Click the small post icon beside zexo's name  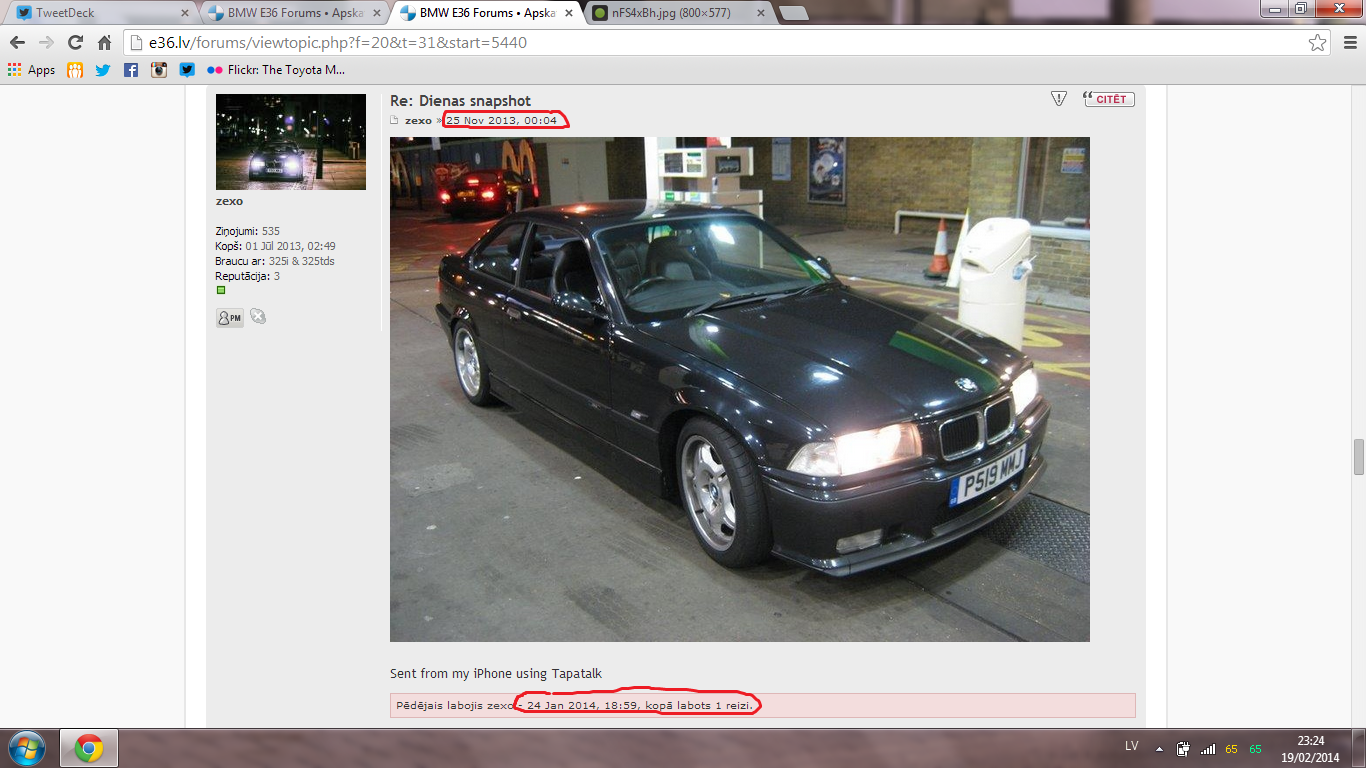(x=395, y=121)
